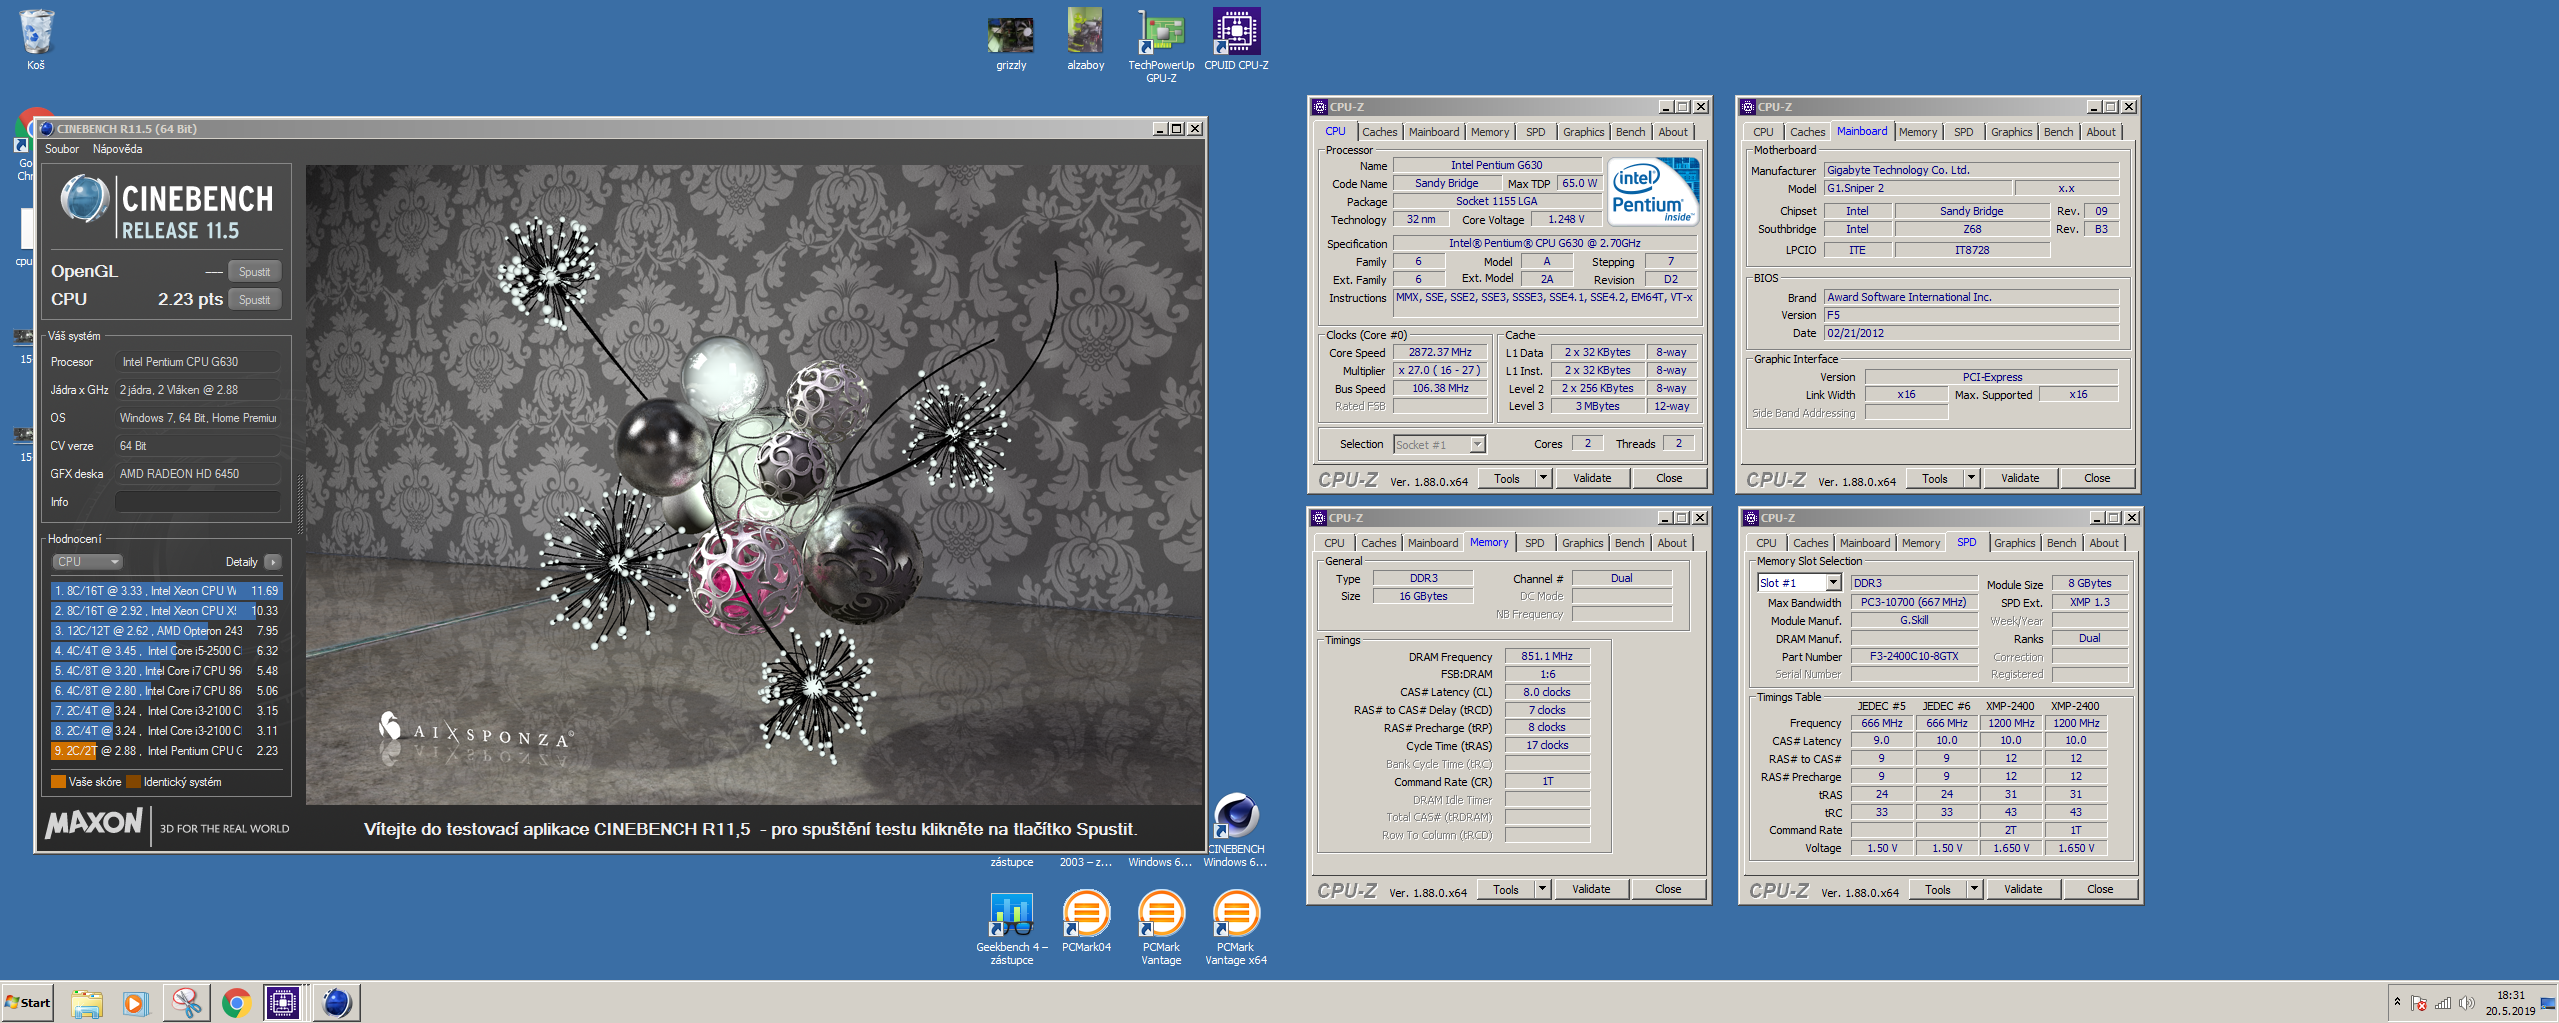Click the Show desktop button on taskbar
This screenshot has height=1023, width=2559.
tap(2548, 1003)
